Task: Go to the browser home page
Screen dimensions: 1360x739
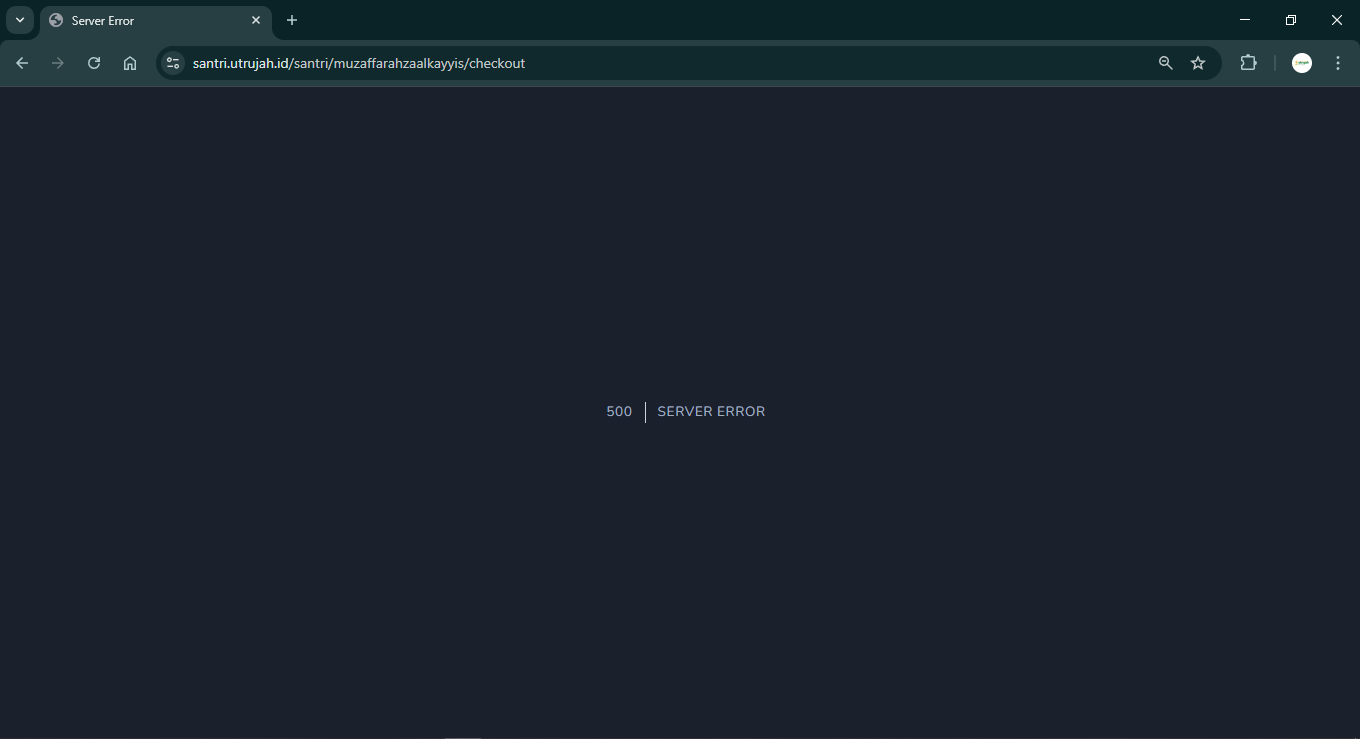Action: click(x=130, y=63)
